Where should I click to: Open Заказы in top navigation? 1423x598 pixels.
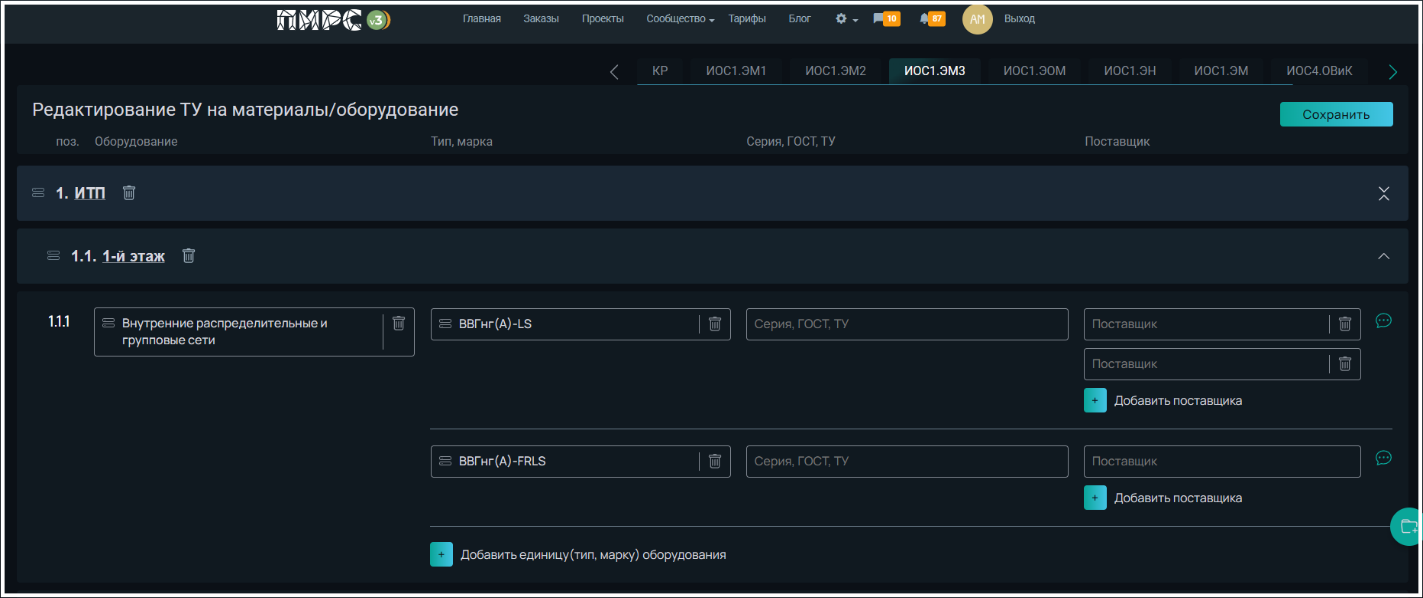point(541,19)
